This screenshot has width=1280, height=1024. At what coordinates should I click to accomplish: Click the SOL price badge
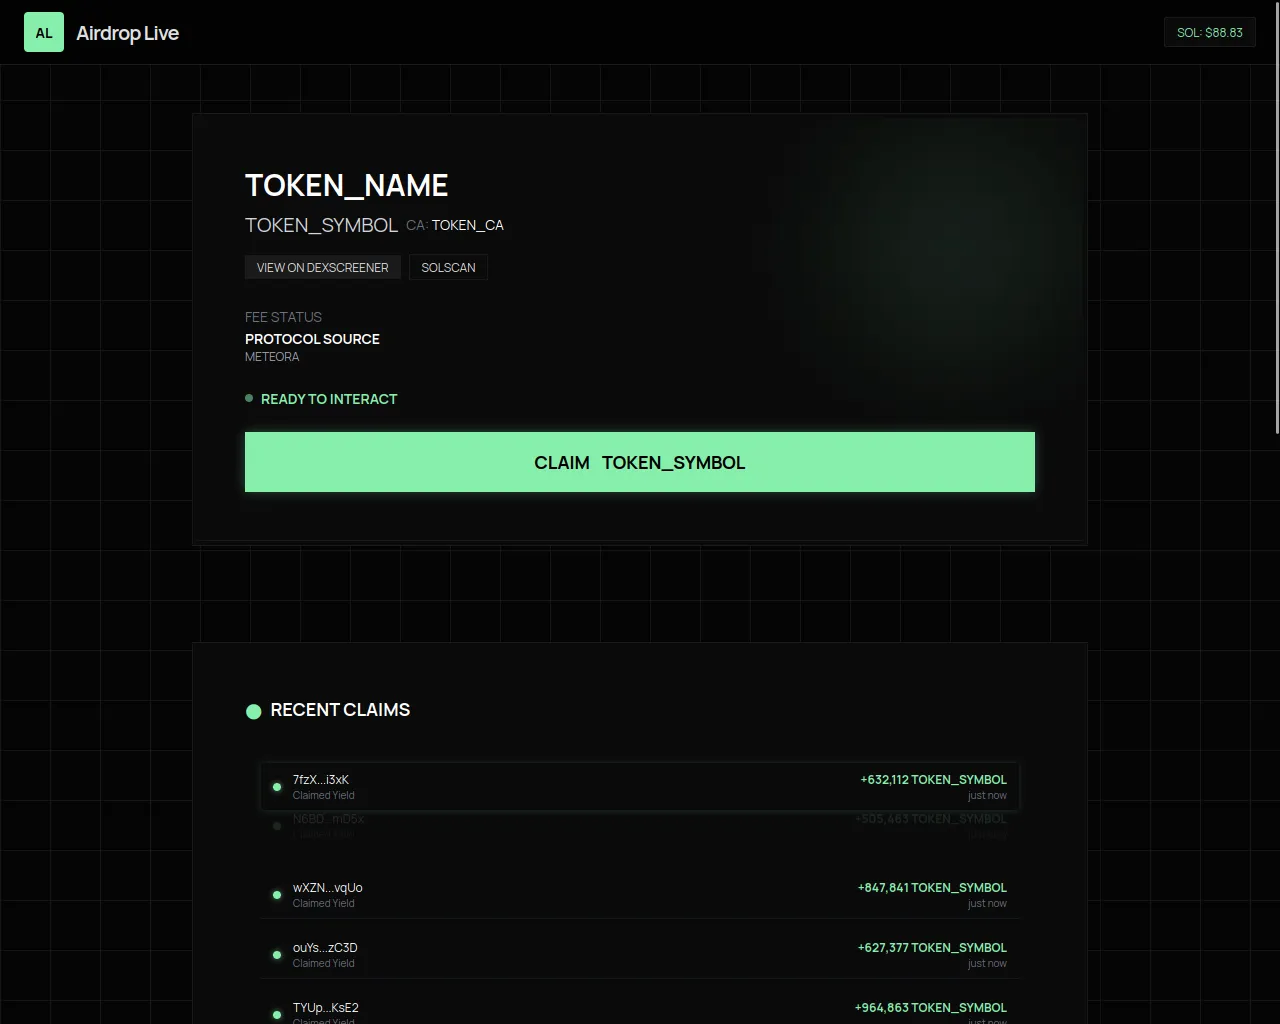(1209, 32)
